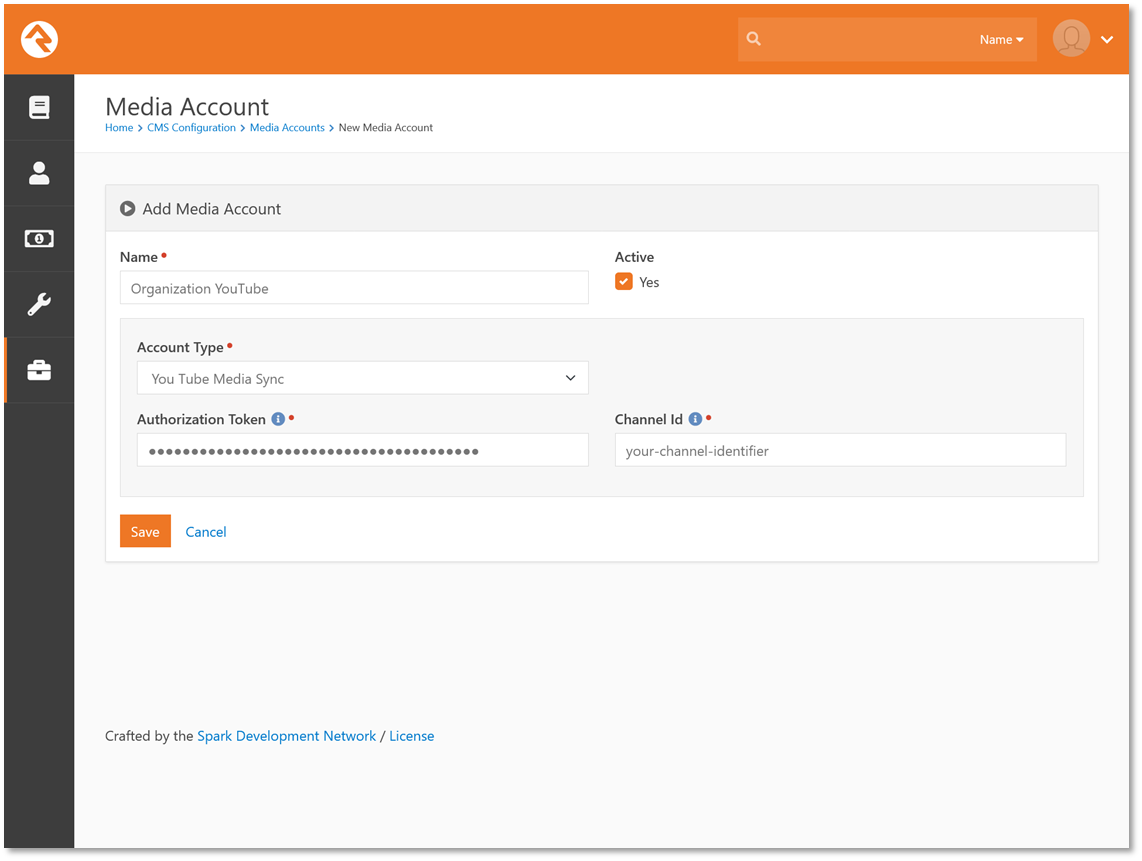Click the Authorization Token info icon
This screenshot has width=1142, height=861.
[278, 420]
